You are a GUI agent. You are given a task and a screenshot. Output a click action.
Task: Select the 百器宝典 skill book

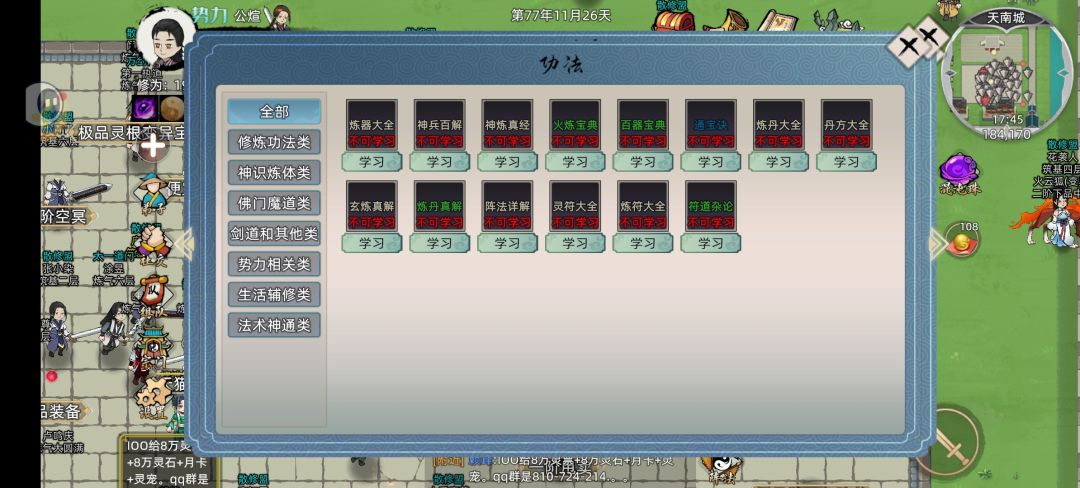(x=643, y=125)
